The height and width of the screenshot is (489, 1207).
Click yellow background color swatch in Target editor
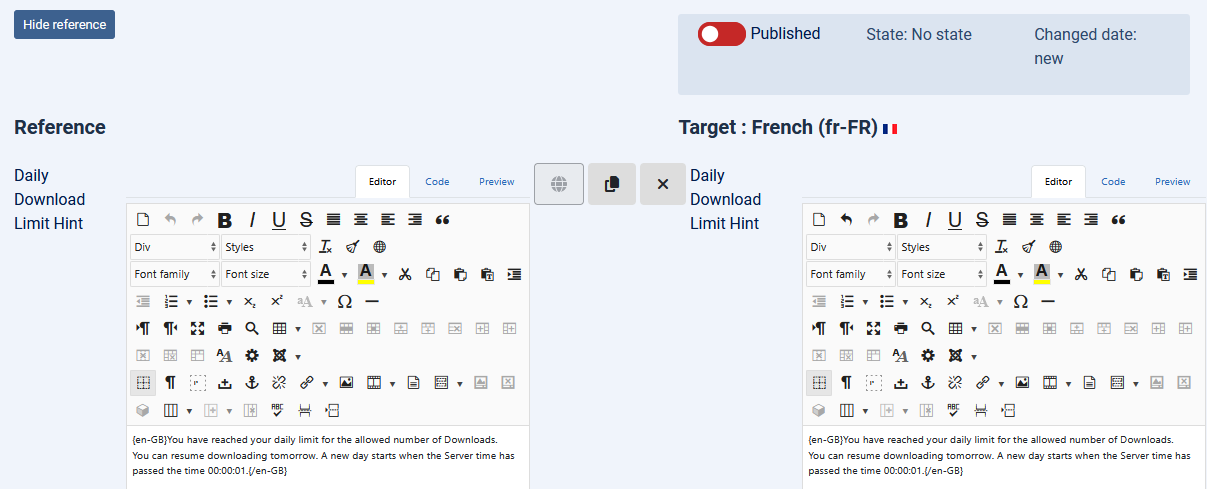pos(1042,273)
